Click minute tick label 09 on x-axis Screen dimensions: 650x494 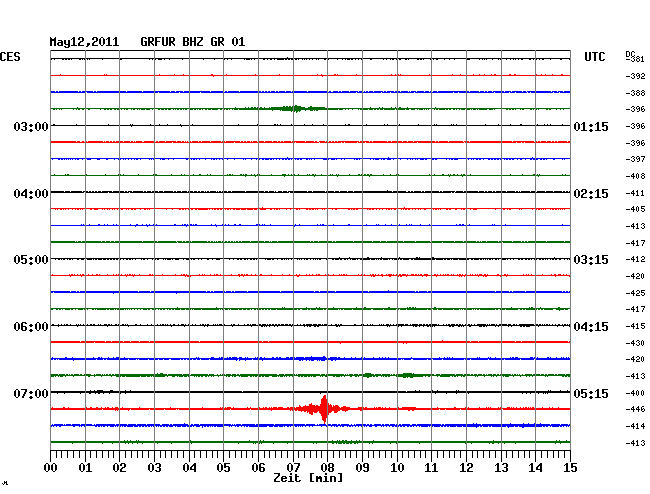(362, 467)
